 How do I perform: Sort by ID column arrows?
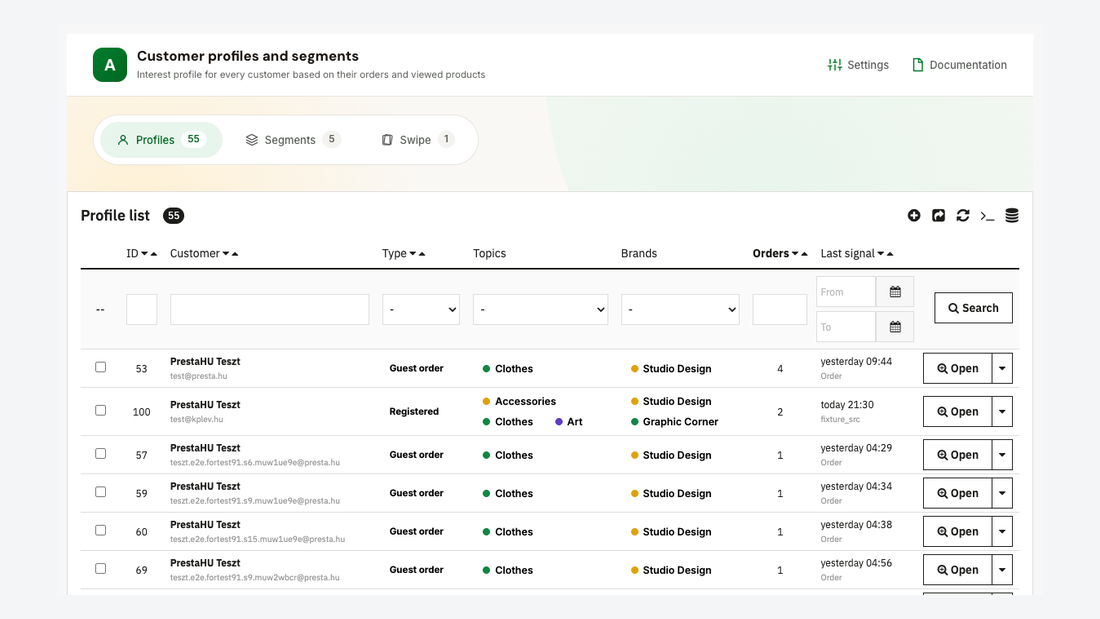(149, 253)
